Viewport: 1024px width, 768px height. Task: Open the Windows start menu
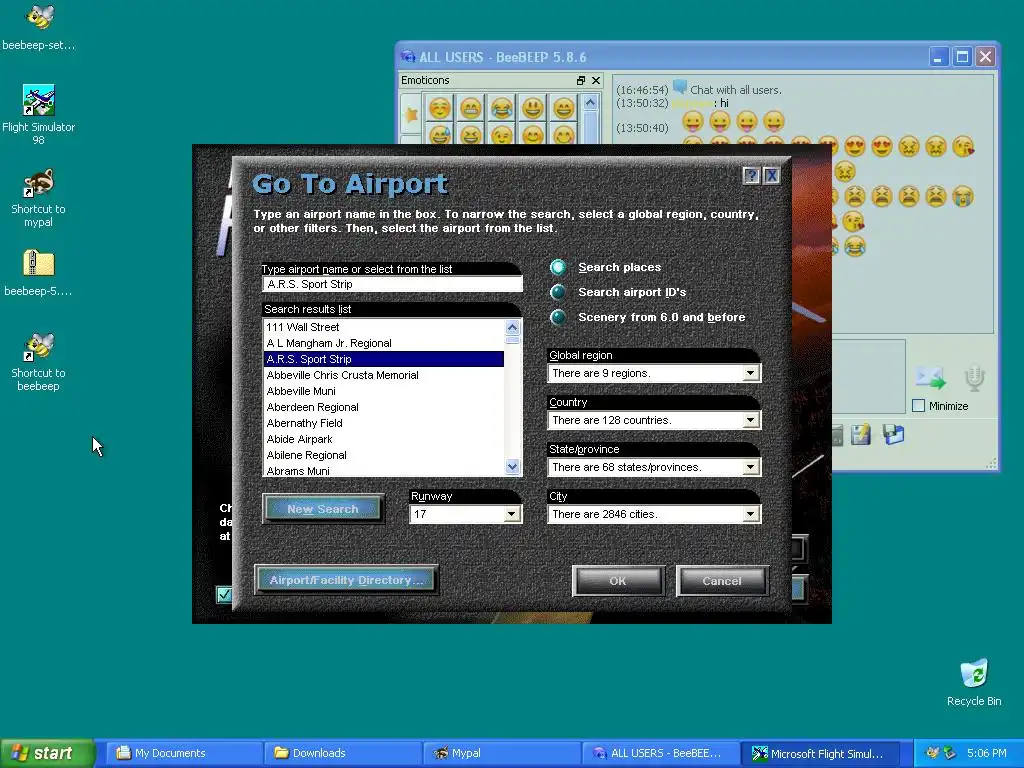coord(47,753)
